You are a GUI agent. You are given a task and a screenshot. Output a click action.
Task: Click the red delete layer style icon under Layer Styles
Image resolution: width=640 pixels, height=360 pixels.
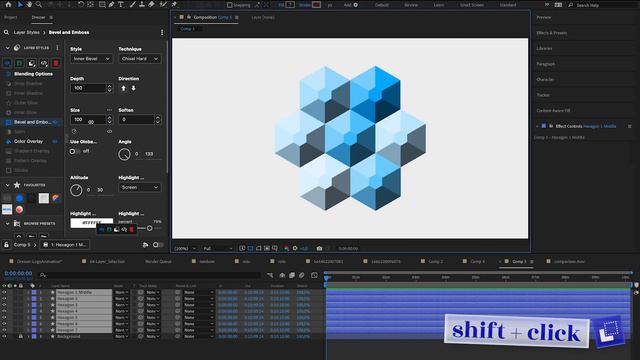pos(56,63)
